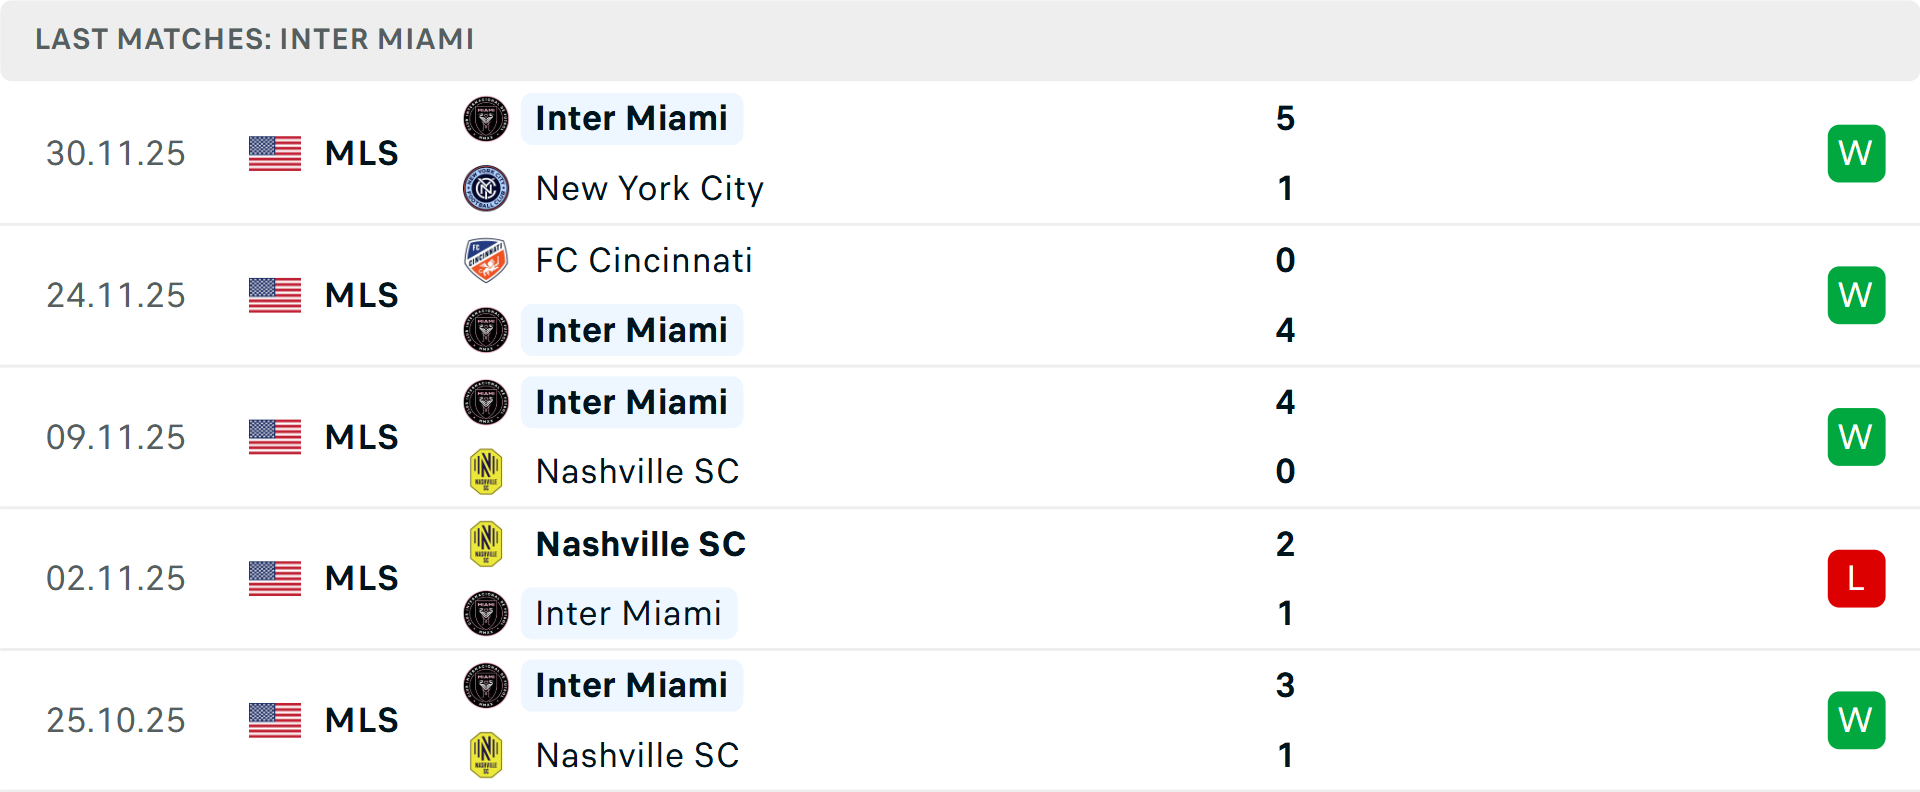The width and height of the screenshot is (1920, 792).
Task: Click Nashville SC crest in 09.11.25 match
Action: [x=486, y=471]
